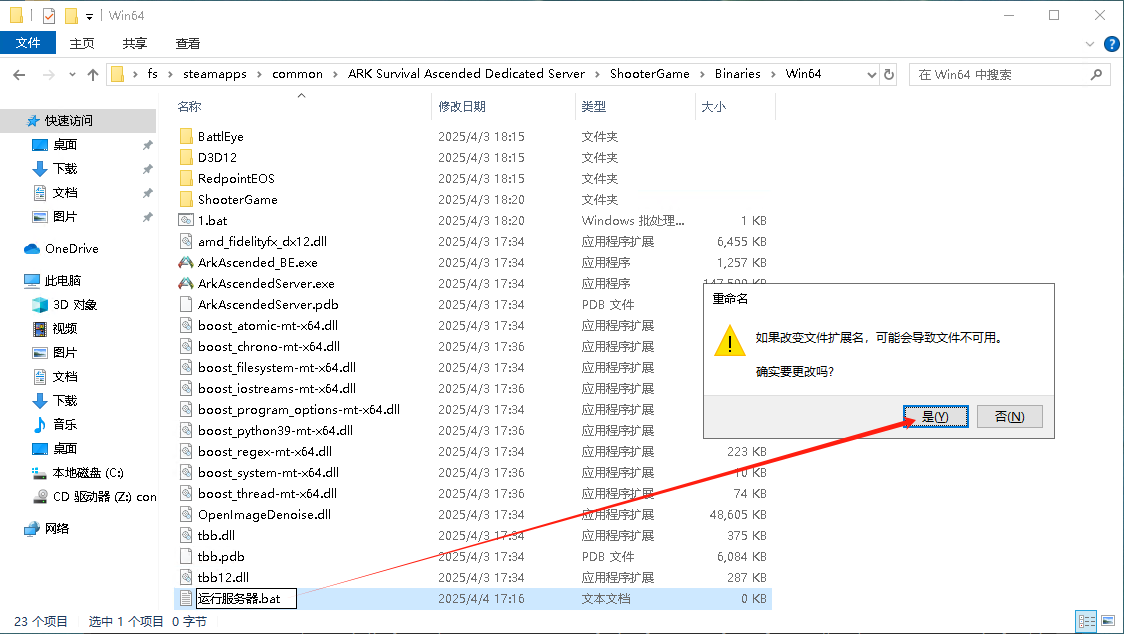The image size is (1124, 634).
Task: Click the ShooterGame breadcrumb segment
Action: (x=649, y=74)
